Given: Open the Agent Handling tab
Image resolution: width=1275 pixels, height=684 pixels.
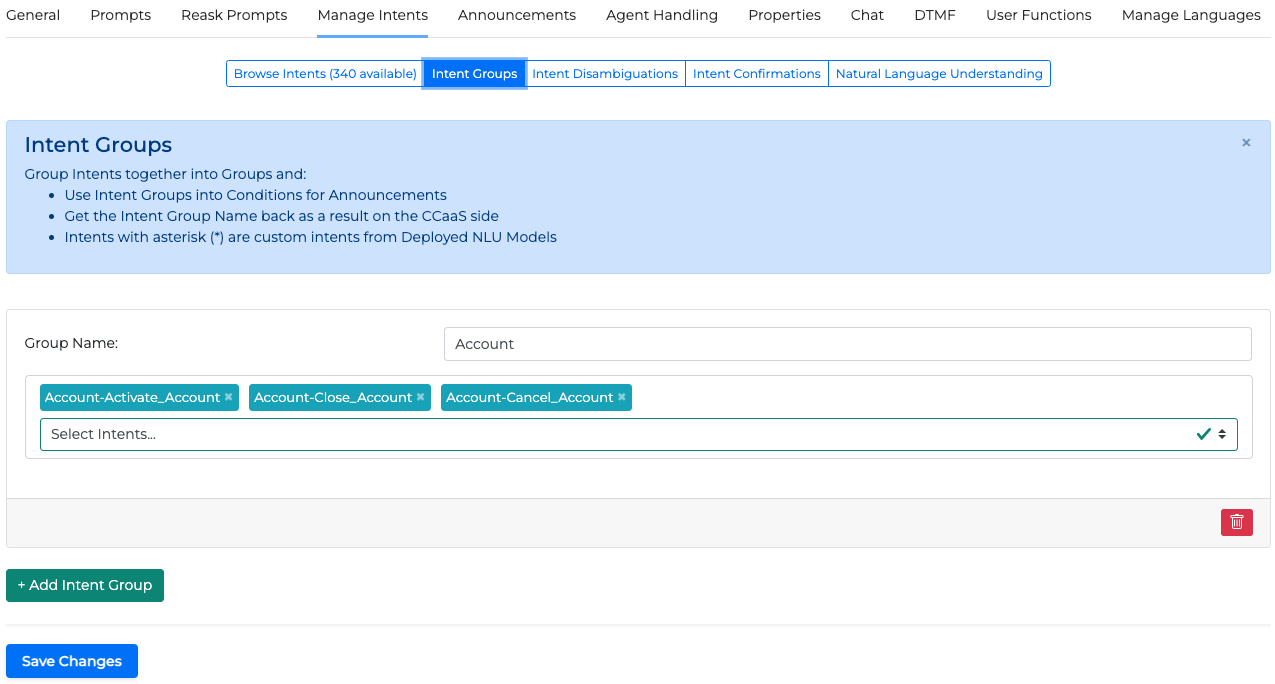Looking at the screenshot, I should pyautogui.click(x=662, y=15).
